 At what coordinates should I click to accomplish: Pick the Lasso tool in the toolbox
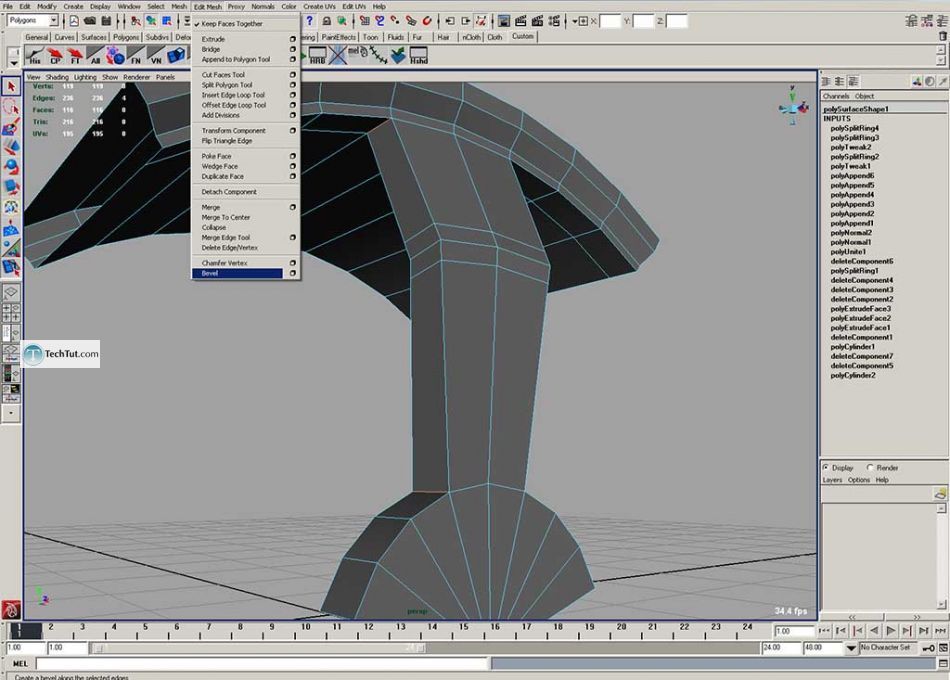[x=11, y=107]
